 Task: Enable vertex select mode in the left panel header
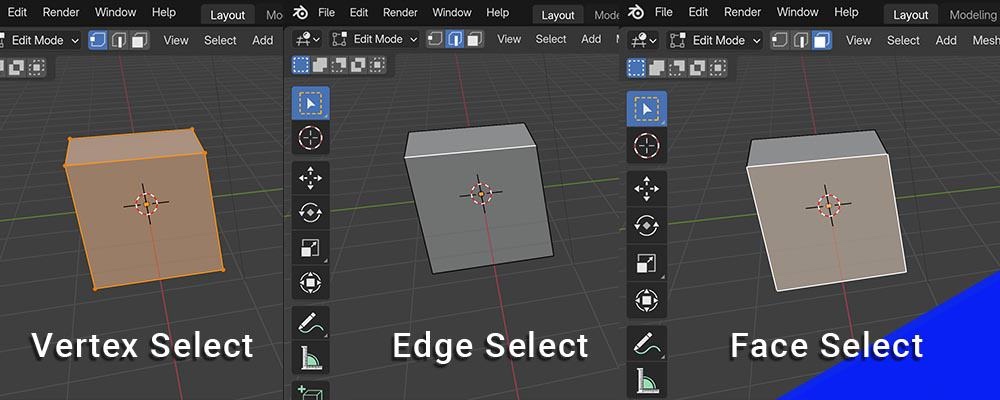click(98, 40)
